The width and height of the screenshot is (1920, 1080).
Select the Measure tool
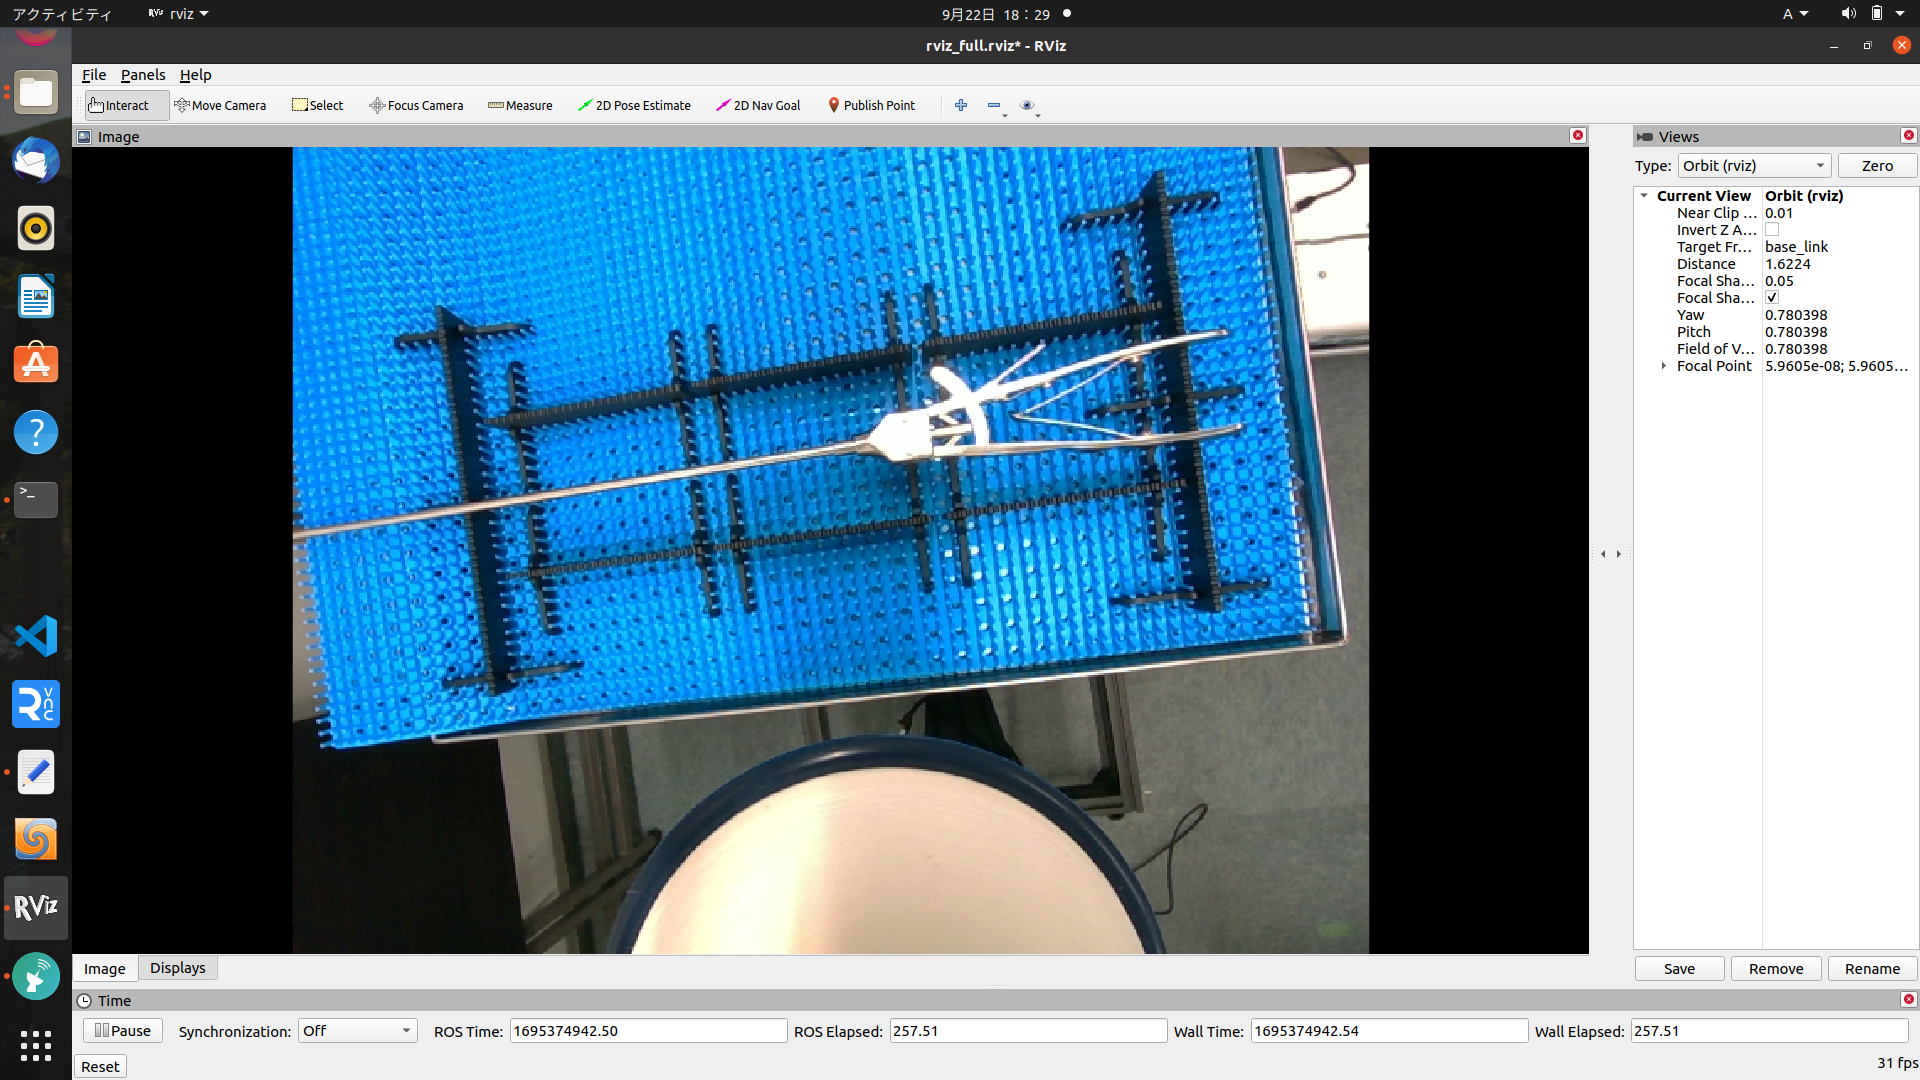click(x=519, y=105)
